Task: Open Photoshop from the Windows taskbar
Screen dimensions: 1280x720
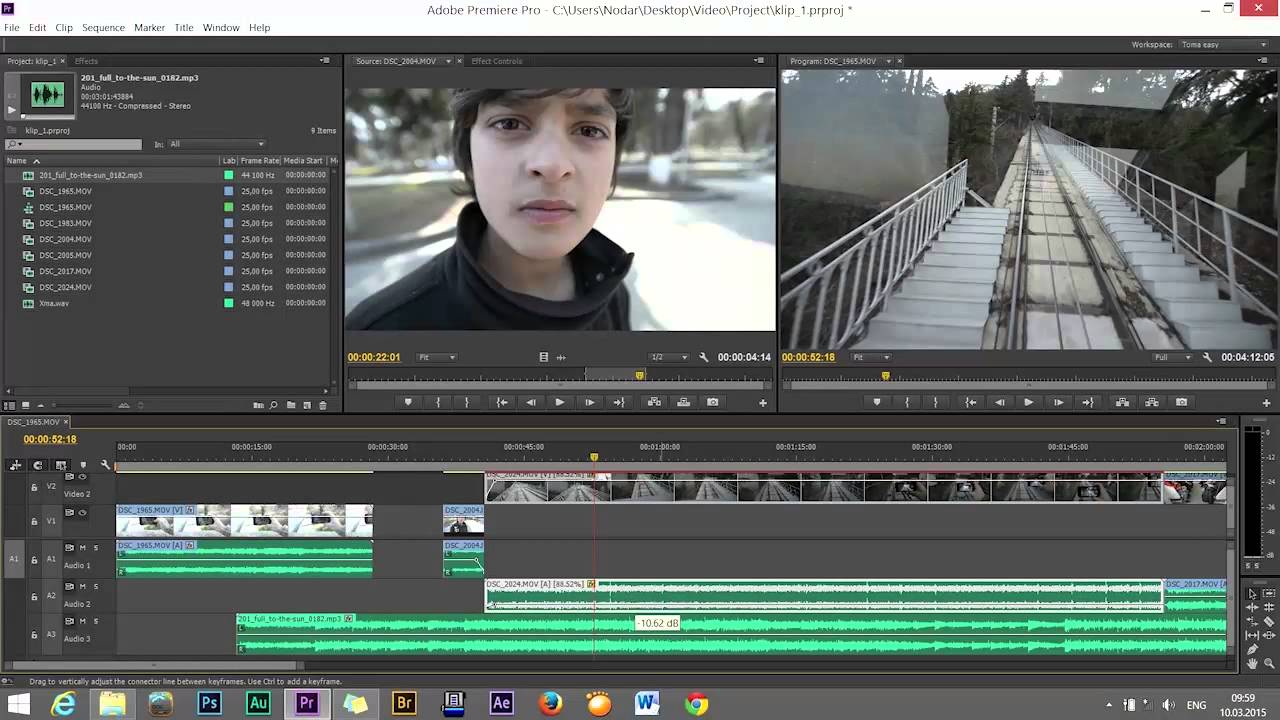Action: (209, 703)
